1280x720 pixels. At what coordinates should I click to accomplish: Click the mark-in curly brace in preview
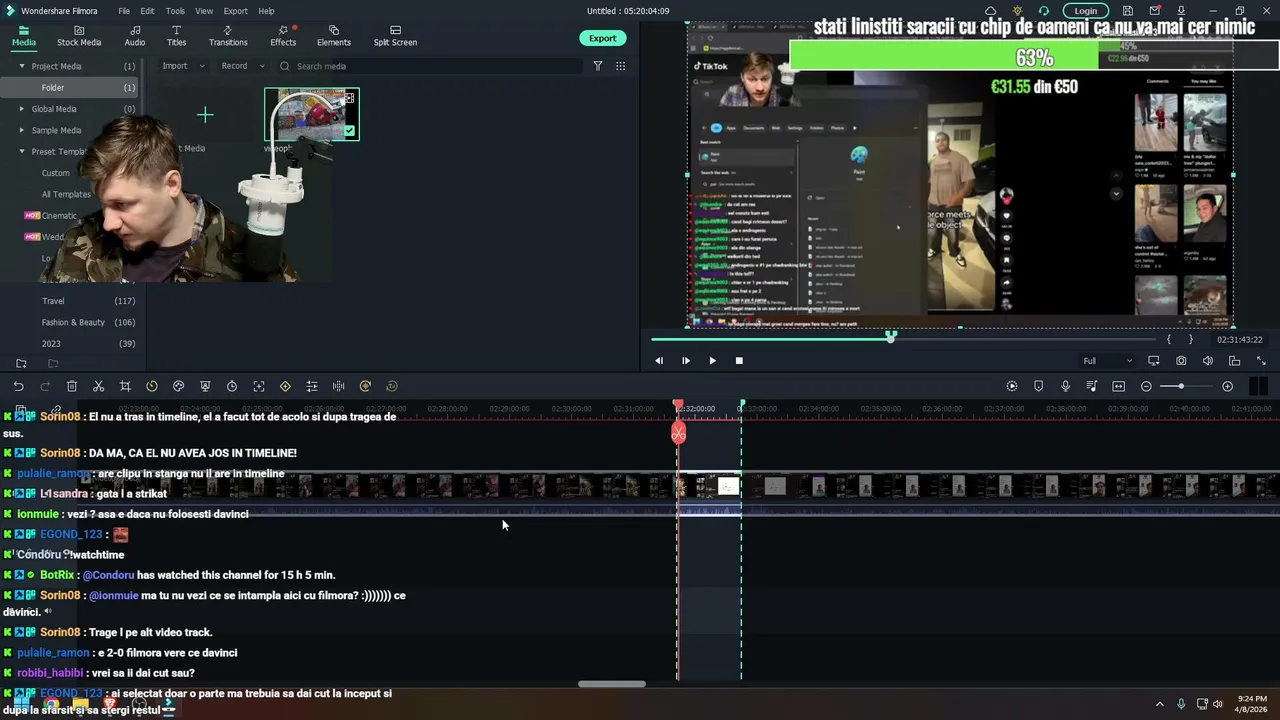tap(1168, 340)
